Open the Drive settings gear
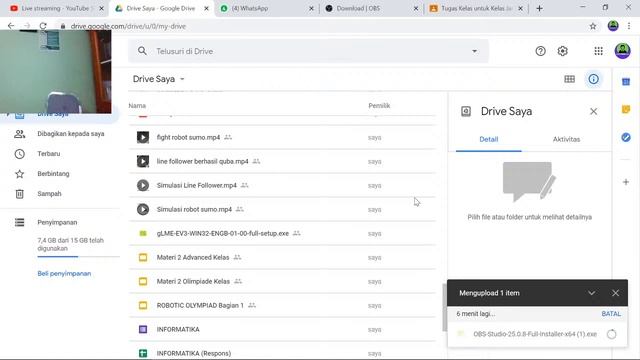 click(x=562, y=51)
